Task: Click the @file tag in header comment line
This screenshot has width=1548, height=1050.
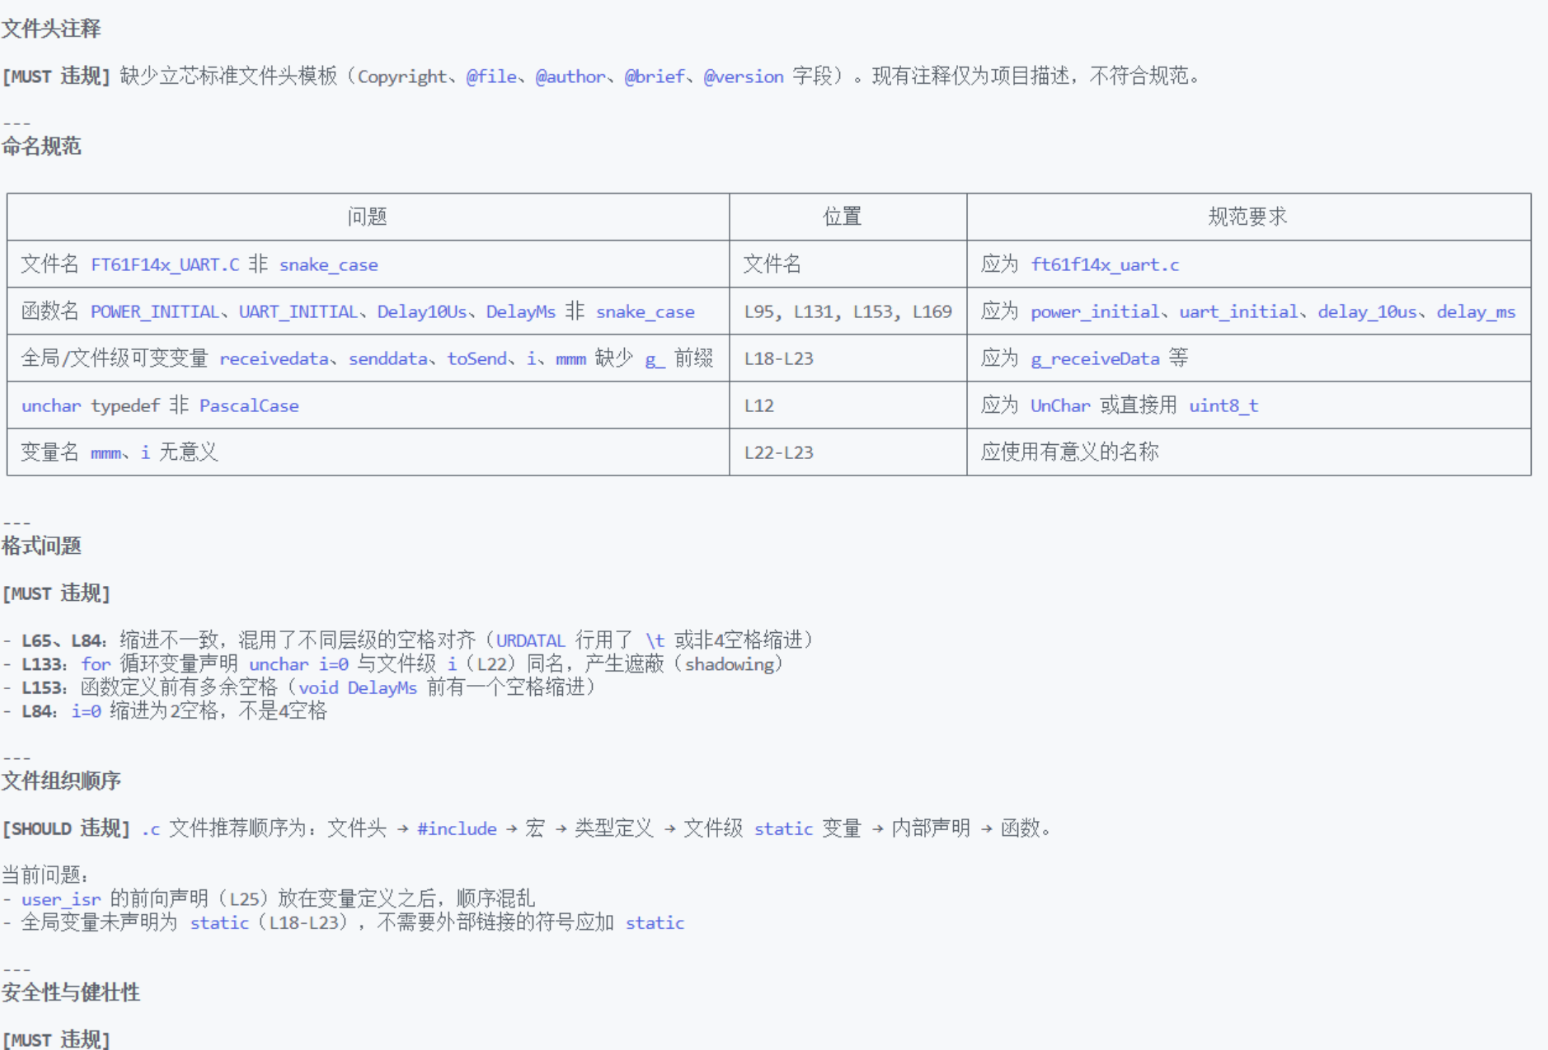Action: [491, 77]
